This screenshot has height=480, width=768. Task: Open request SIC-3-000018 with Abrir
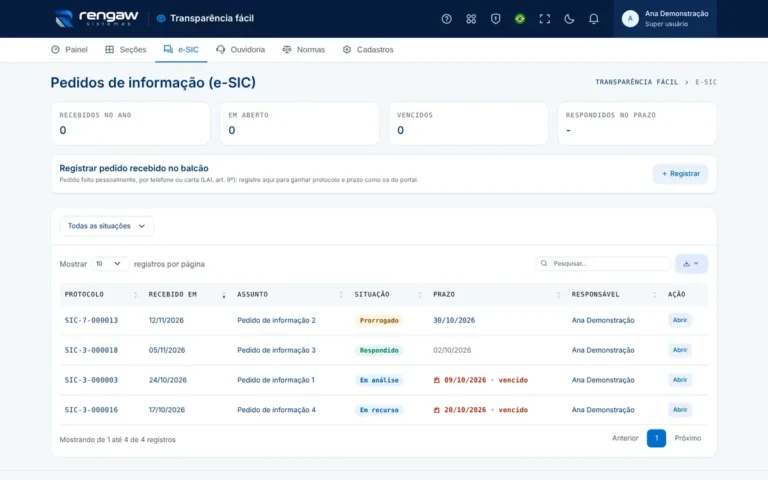(680, 350)
